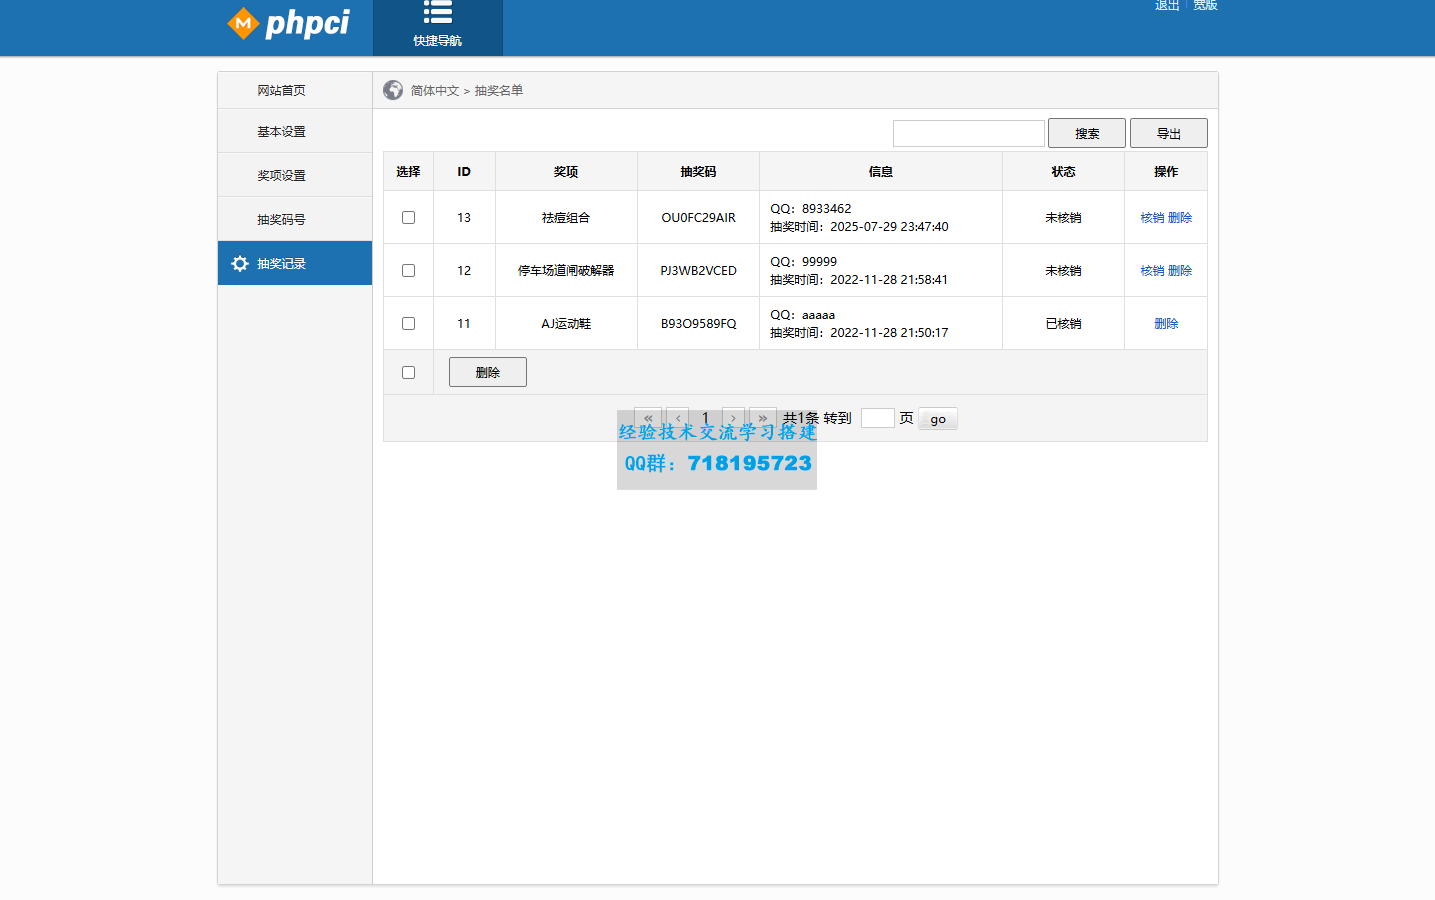
Task: Open 网站首页 in the sidebar
Action: 294,89
